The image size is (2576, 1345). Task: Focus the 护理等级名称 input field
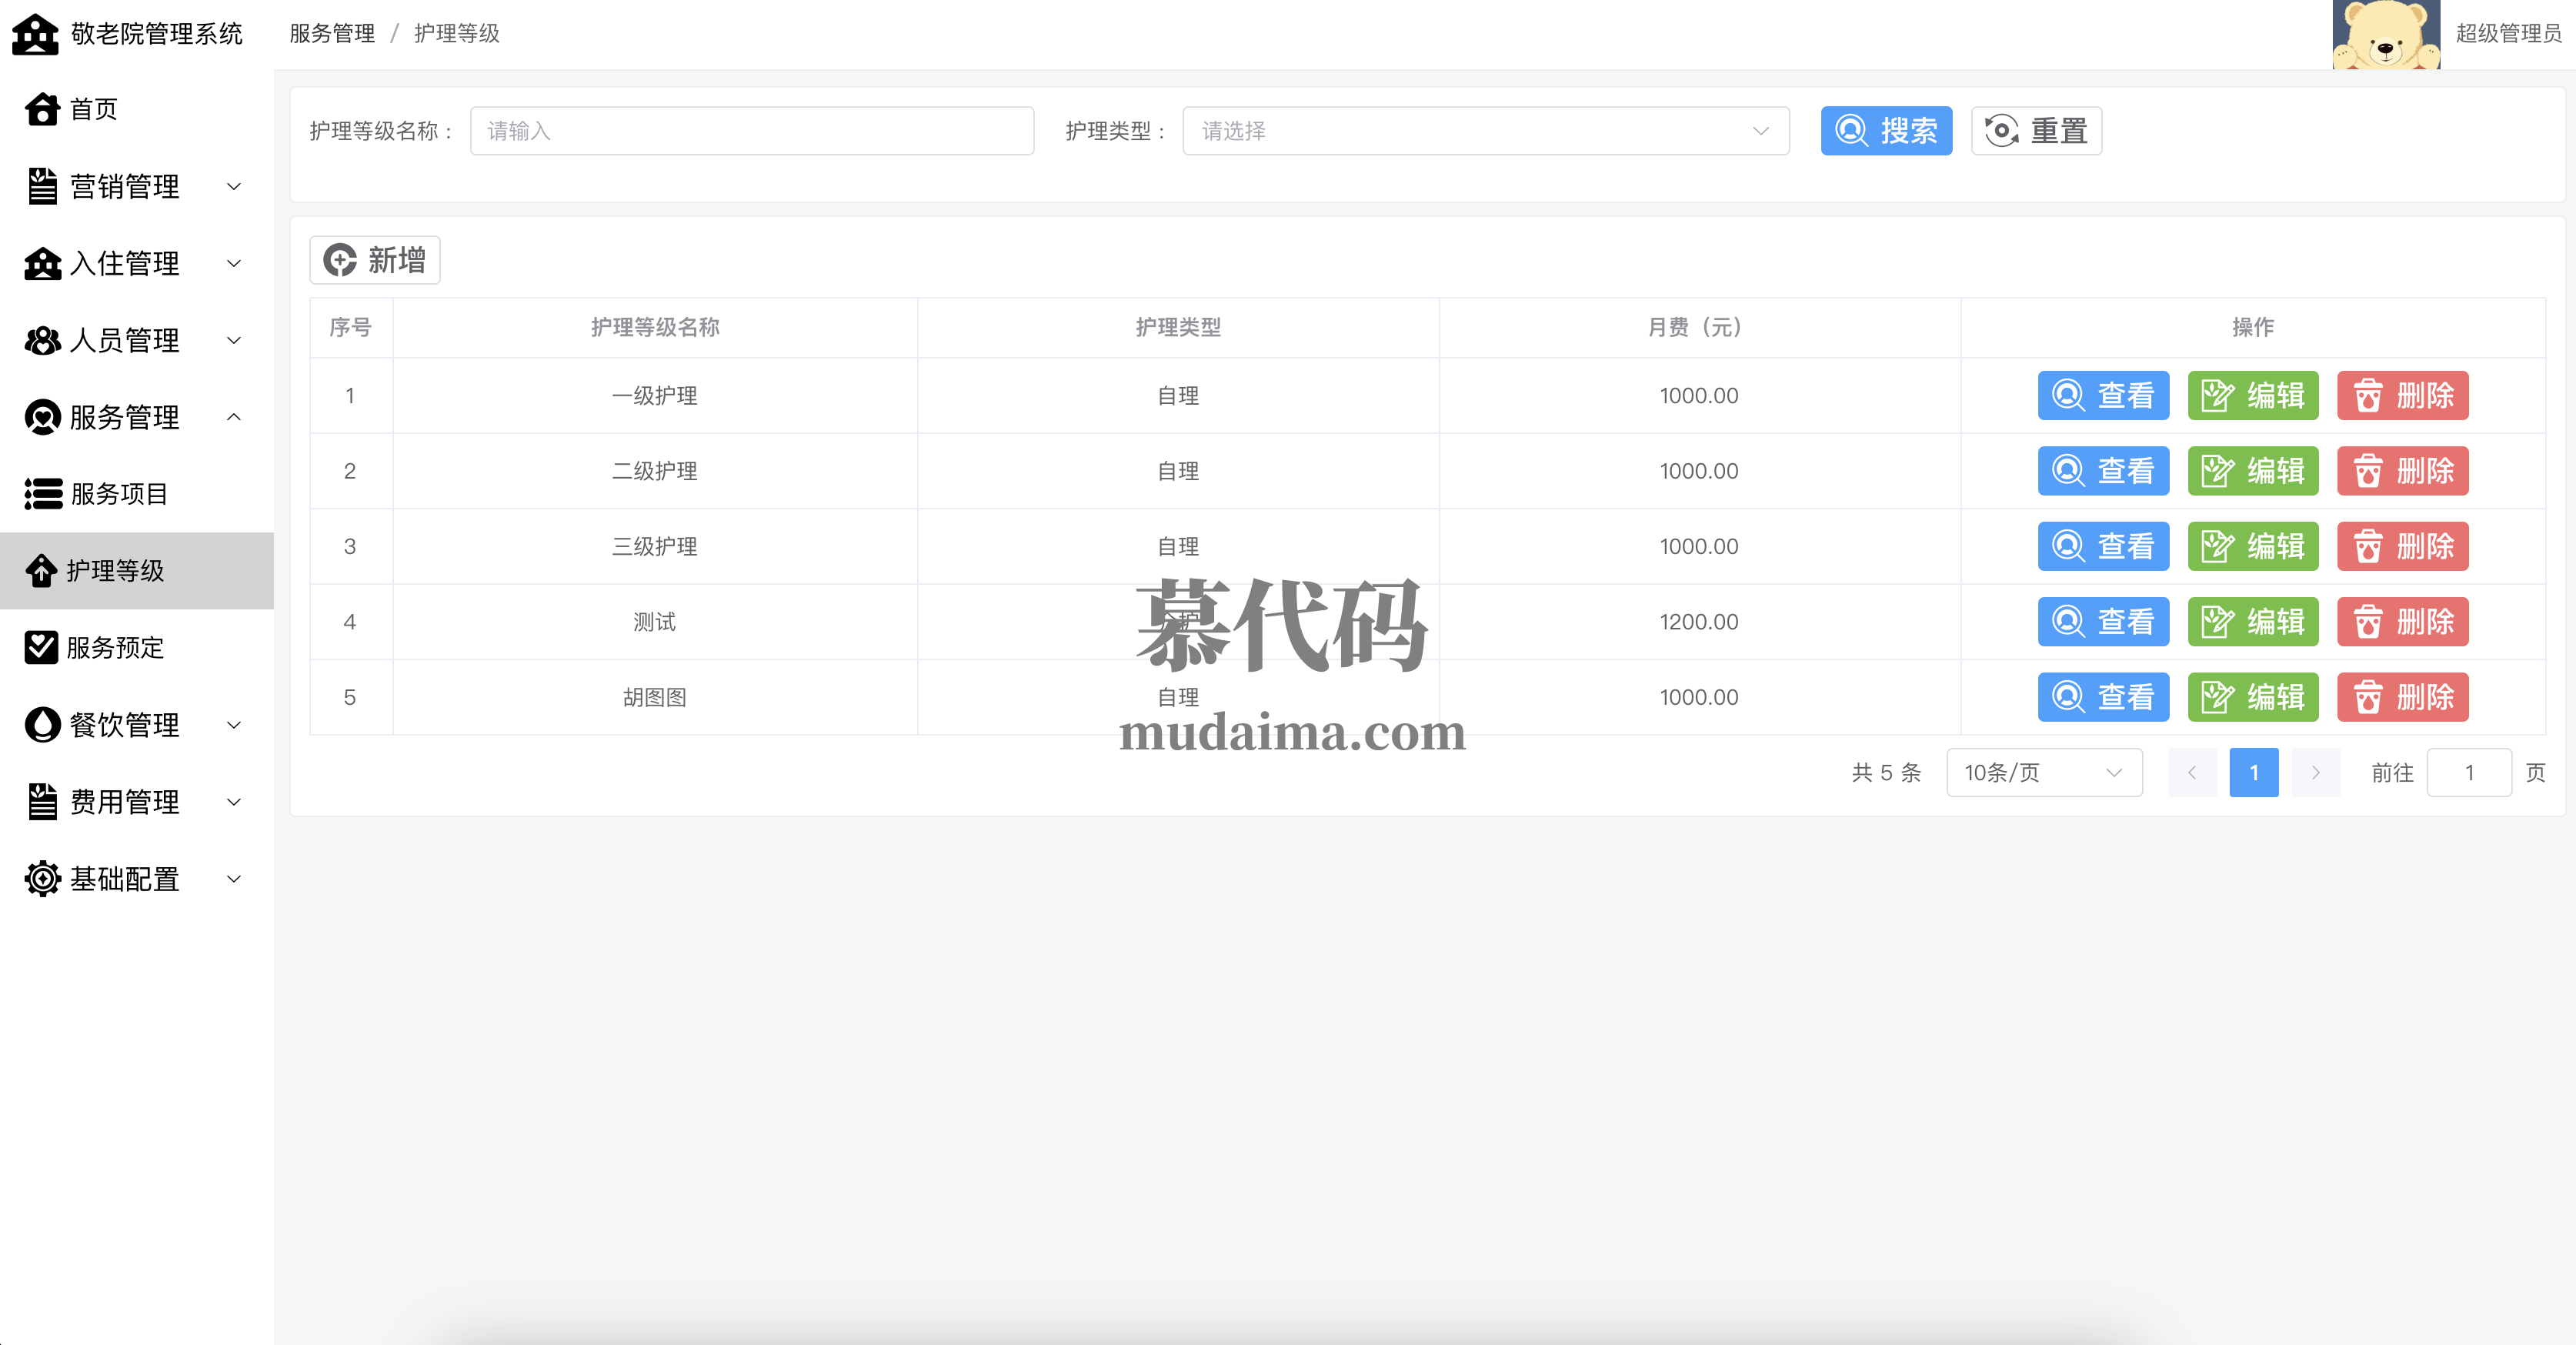pos(752,131)
